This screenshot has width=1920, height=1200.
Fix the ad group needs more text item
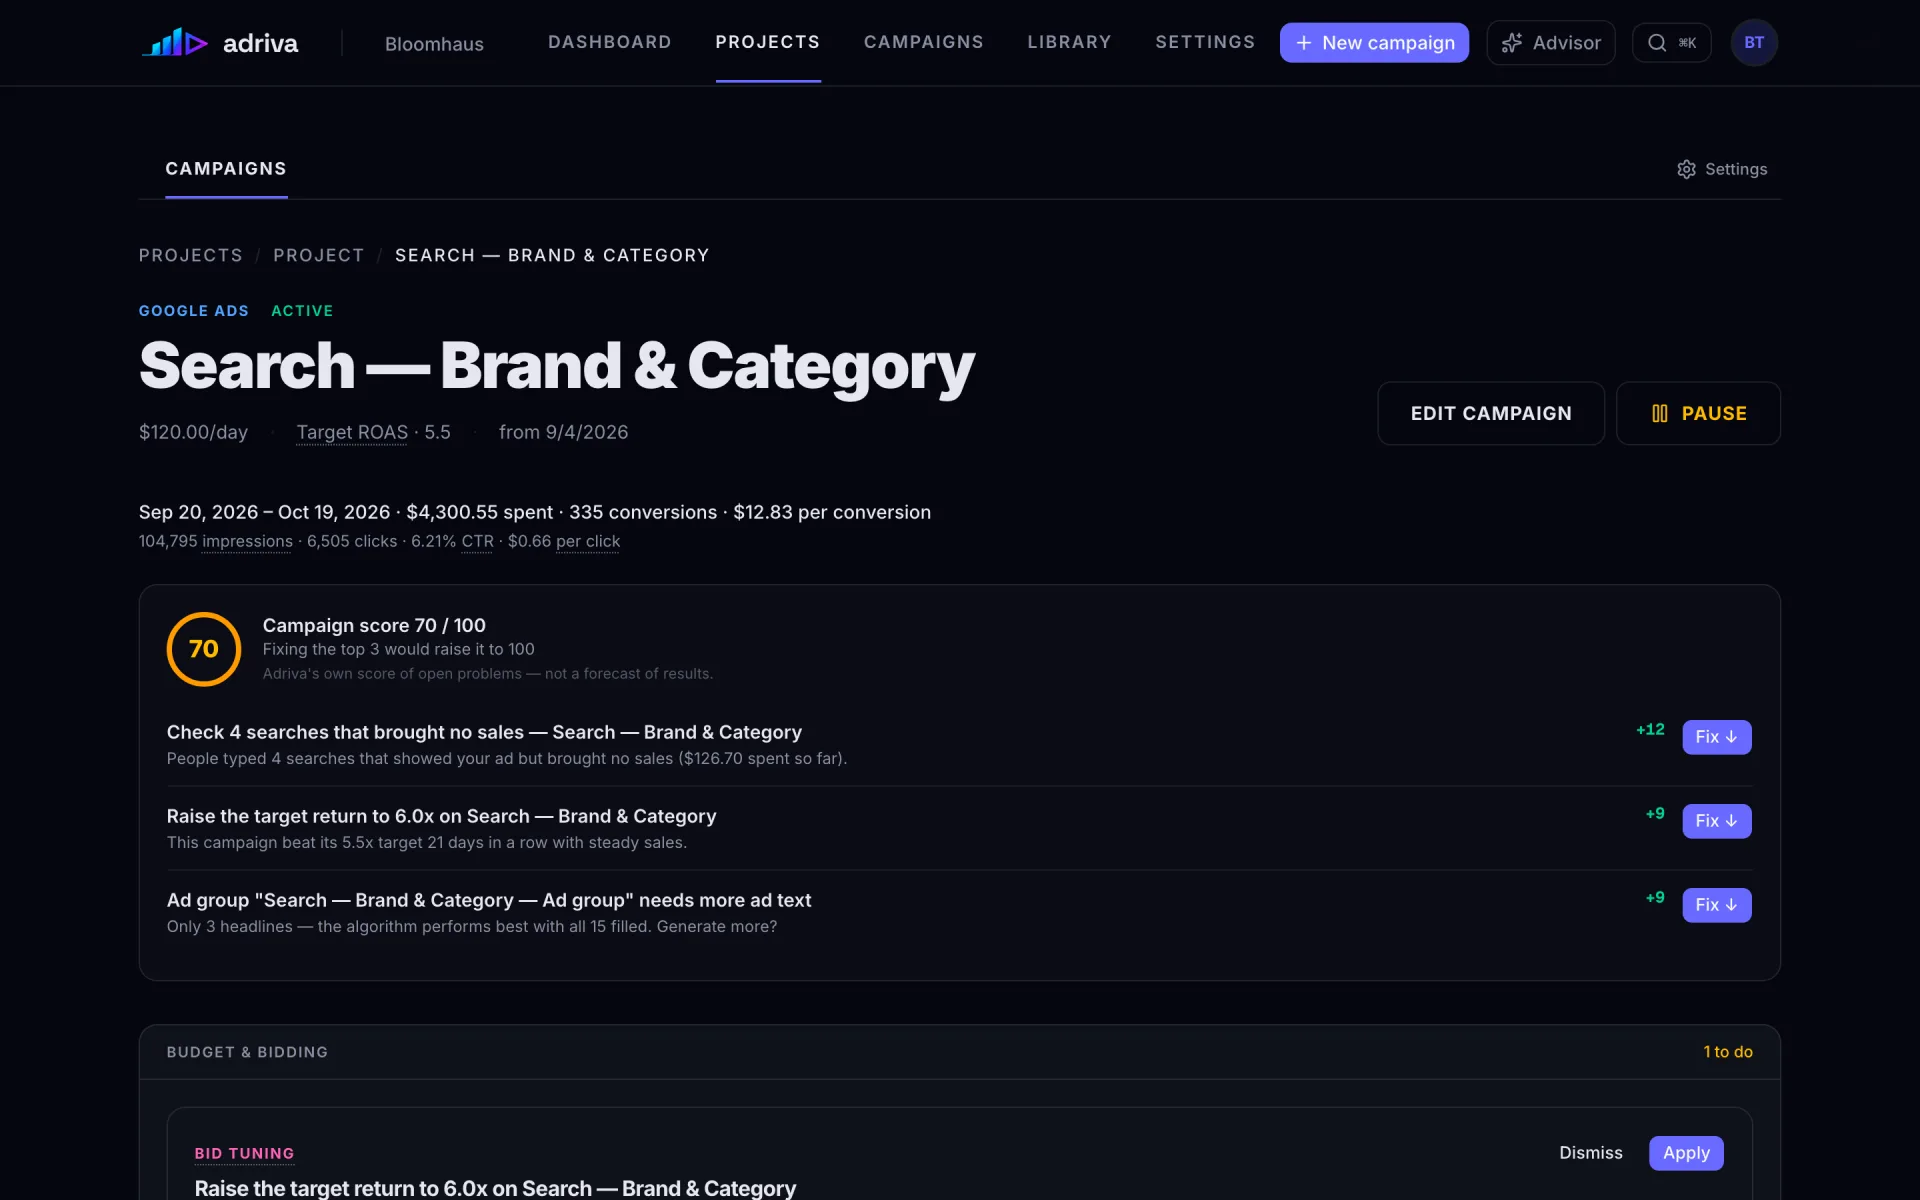pos(1716,905)
